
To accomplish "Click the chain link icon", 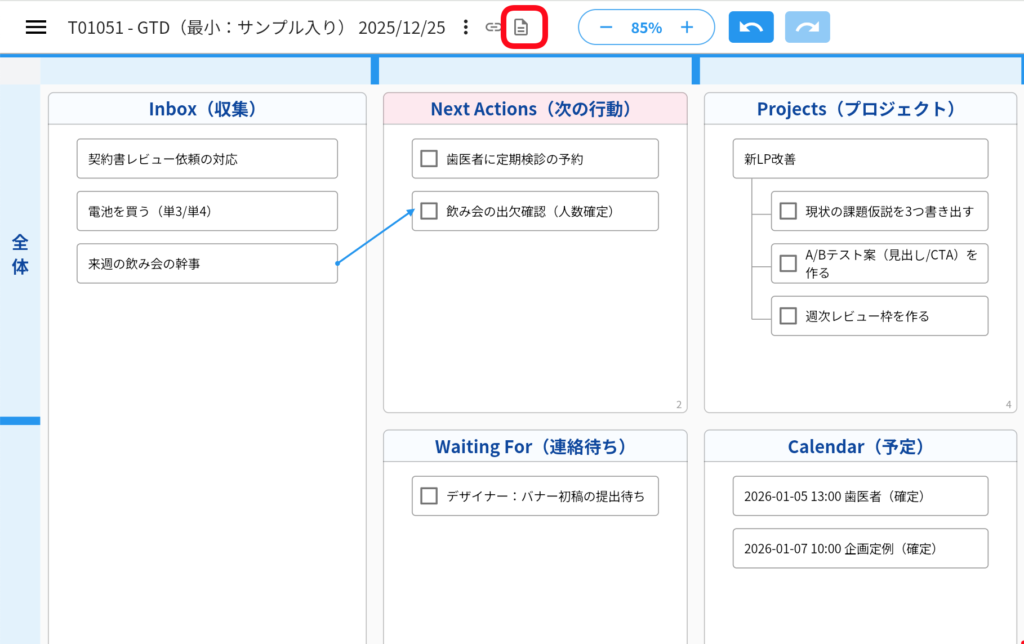I will [493, 27].
